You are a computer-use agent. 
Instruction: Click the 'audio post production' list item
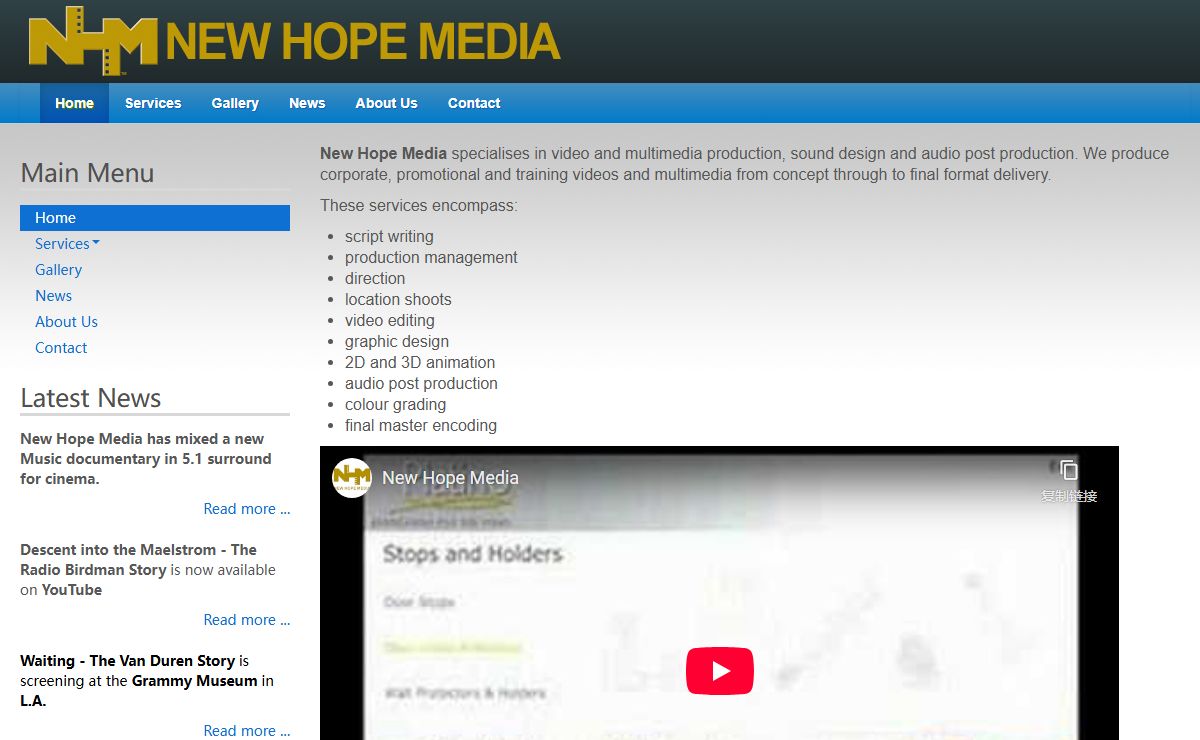[421, 384]
